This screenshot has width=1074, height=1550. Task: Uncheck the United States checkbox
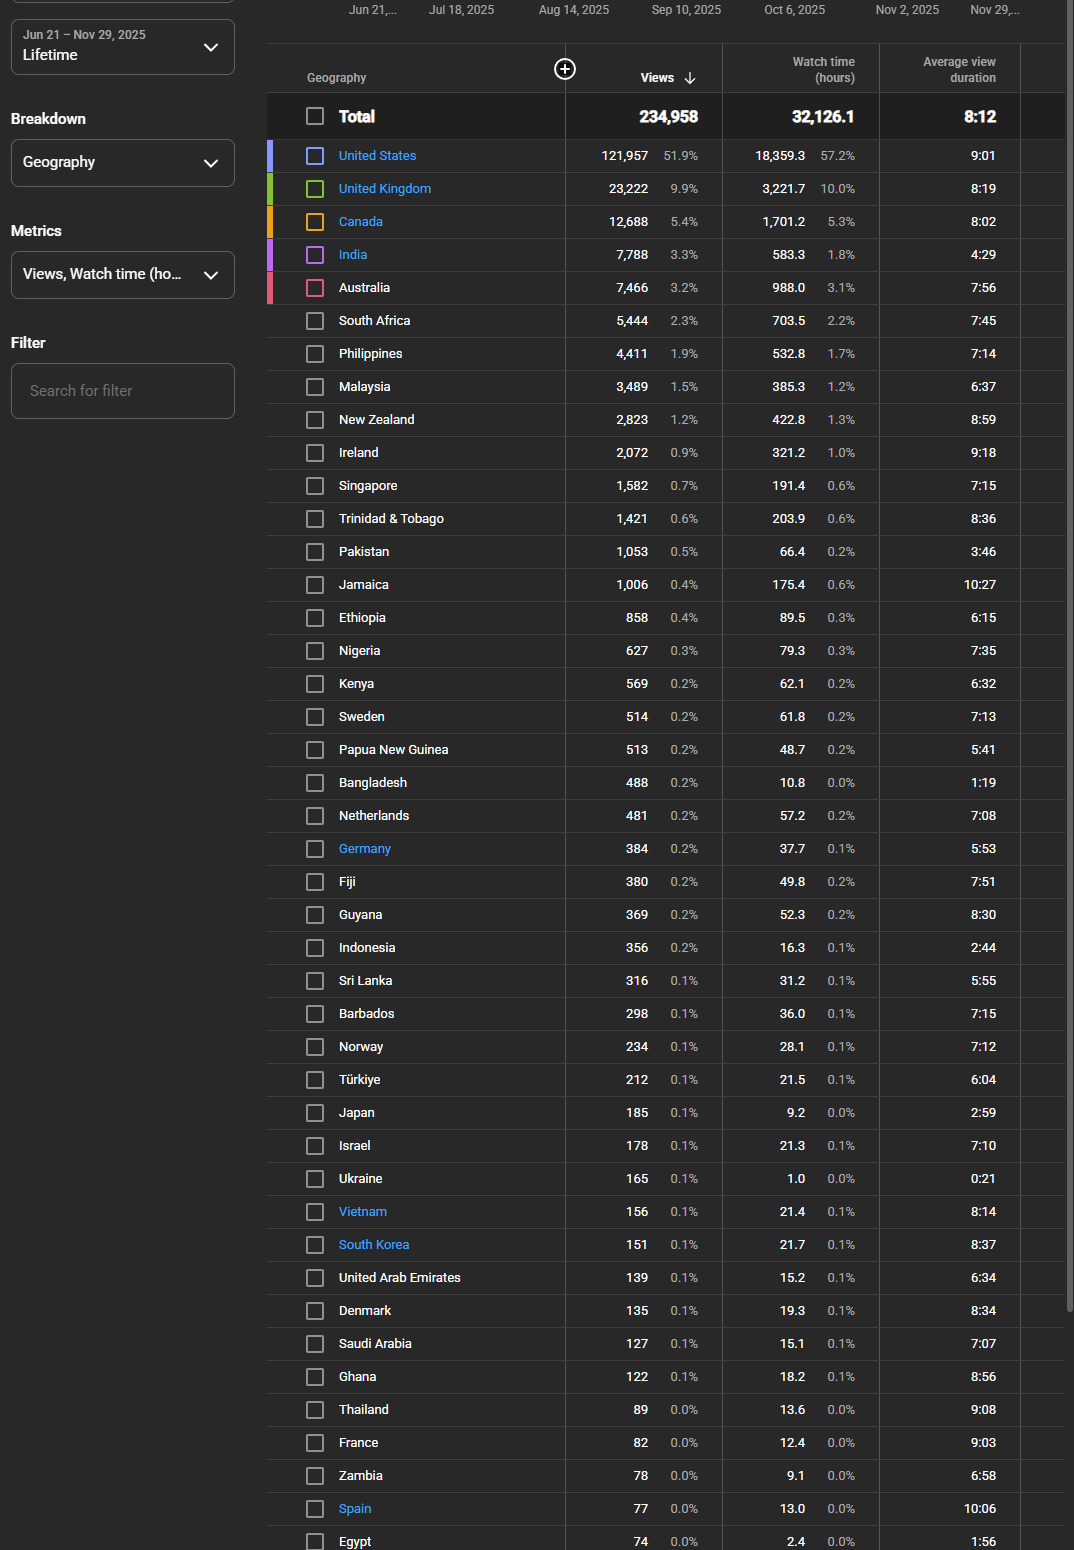tap(315, 156)
